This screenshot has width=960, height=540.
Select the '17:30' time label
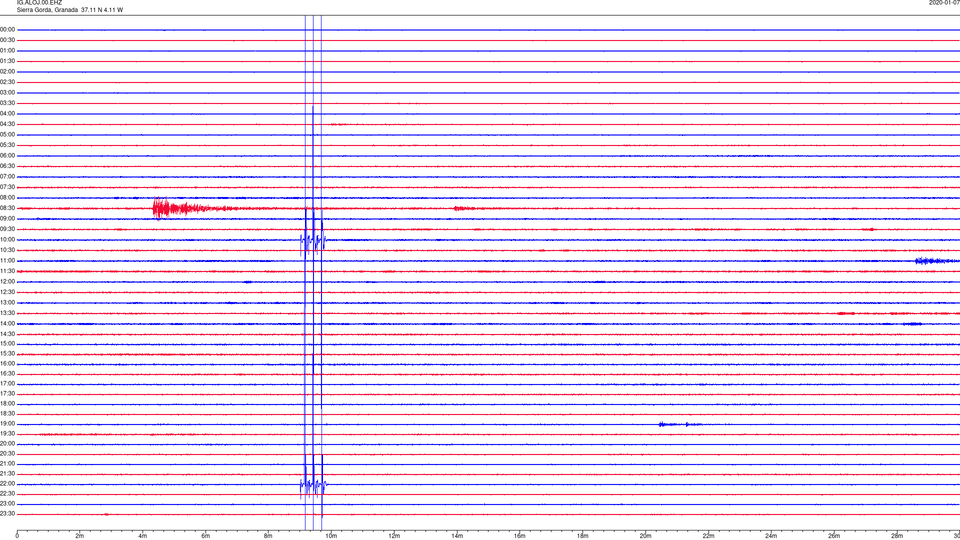point(7,394)
